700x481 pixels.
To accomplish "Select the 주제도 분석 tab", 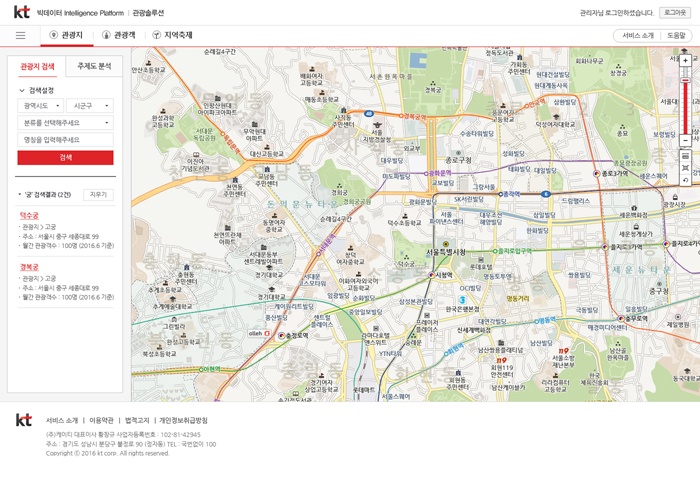I will [x=94, y=66].
